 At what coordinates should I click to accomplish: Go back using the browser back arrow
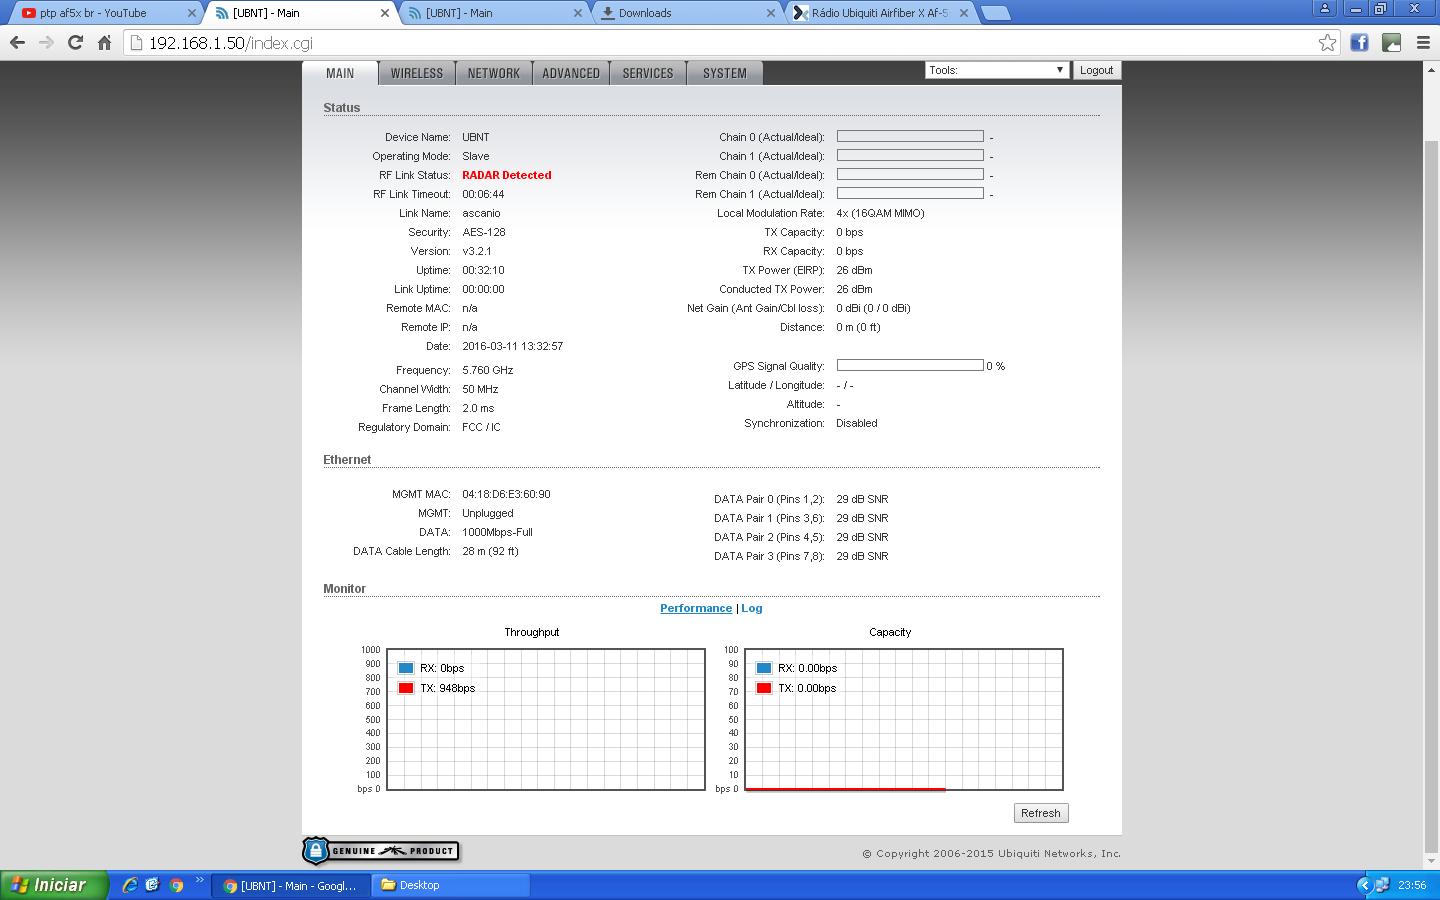17,43
